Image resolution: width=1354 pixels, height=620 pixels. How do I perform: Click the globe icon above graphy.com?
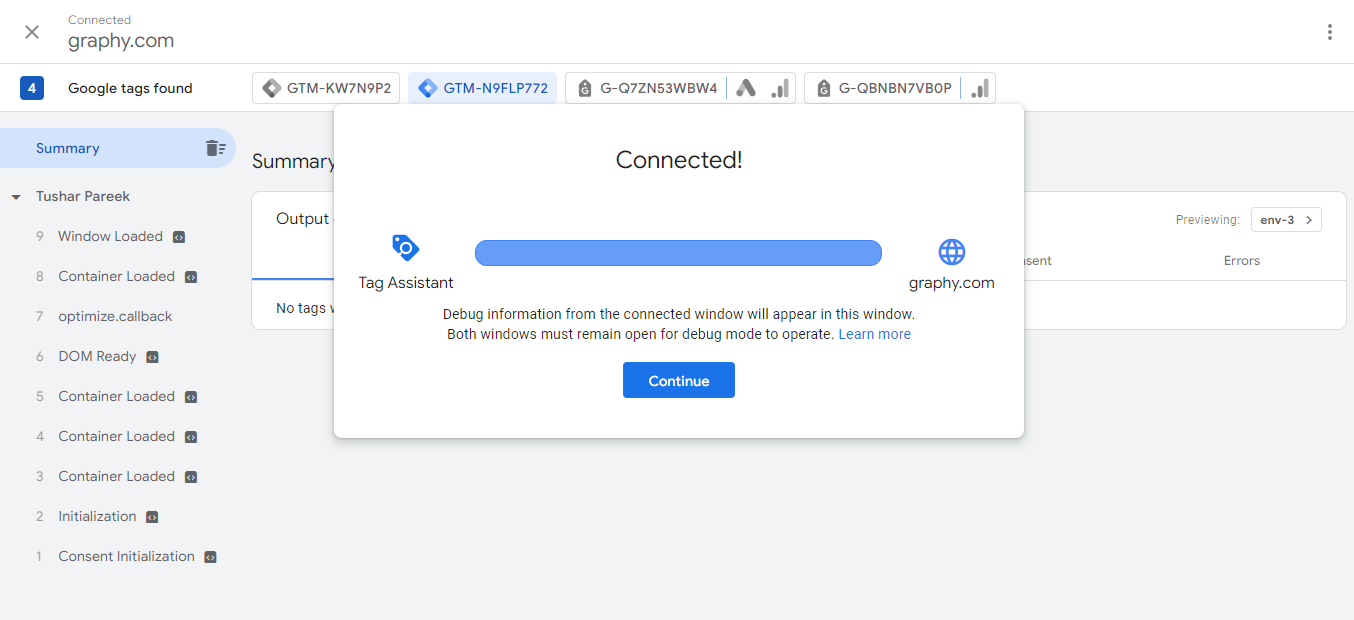tap(951, 251)
